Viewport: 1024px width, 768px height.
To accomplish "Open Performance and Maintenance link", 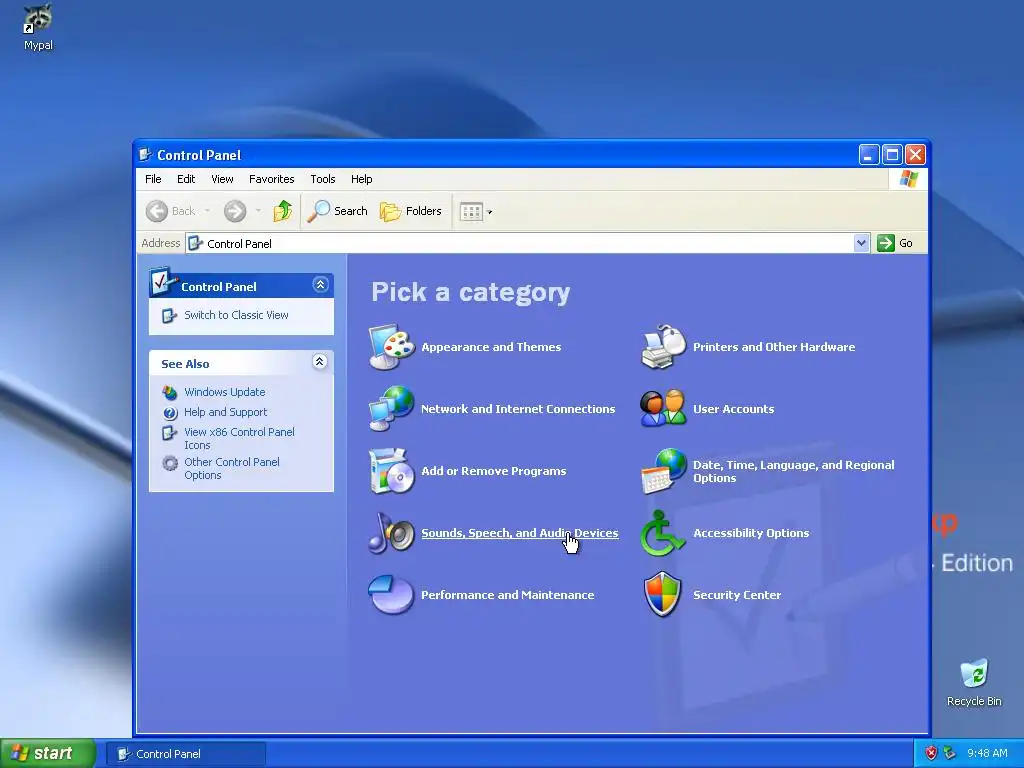I will (507, 595).
